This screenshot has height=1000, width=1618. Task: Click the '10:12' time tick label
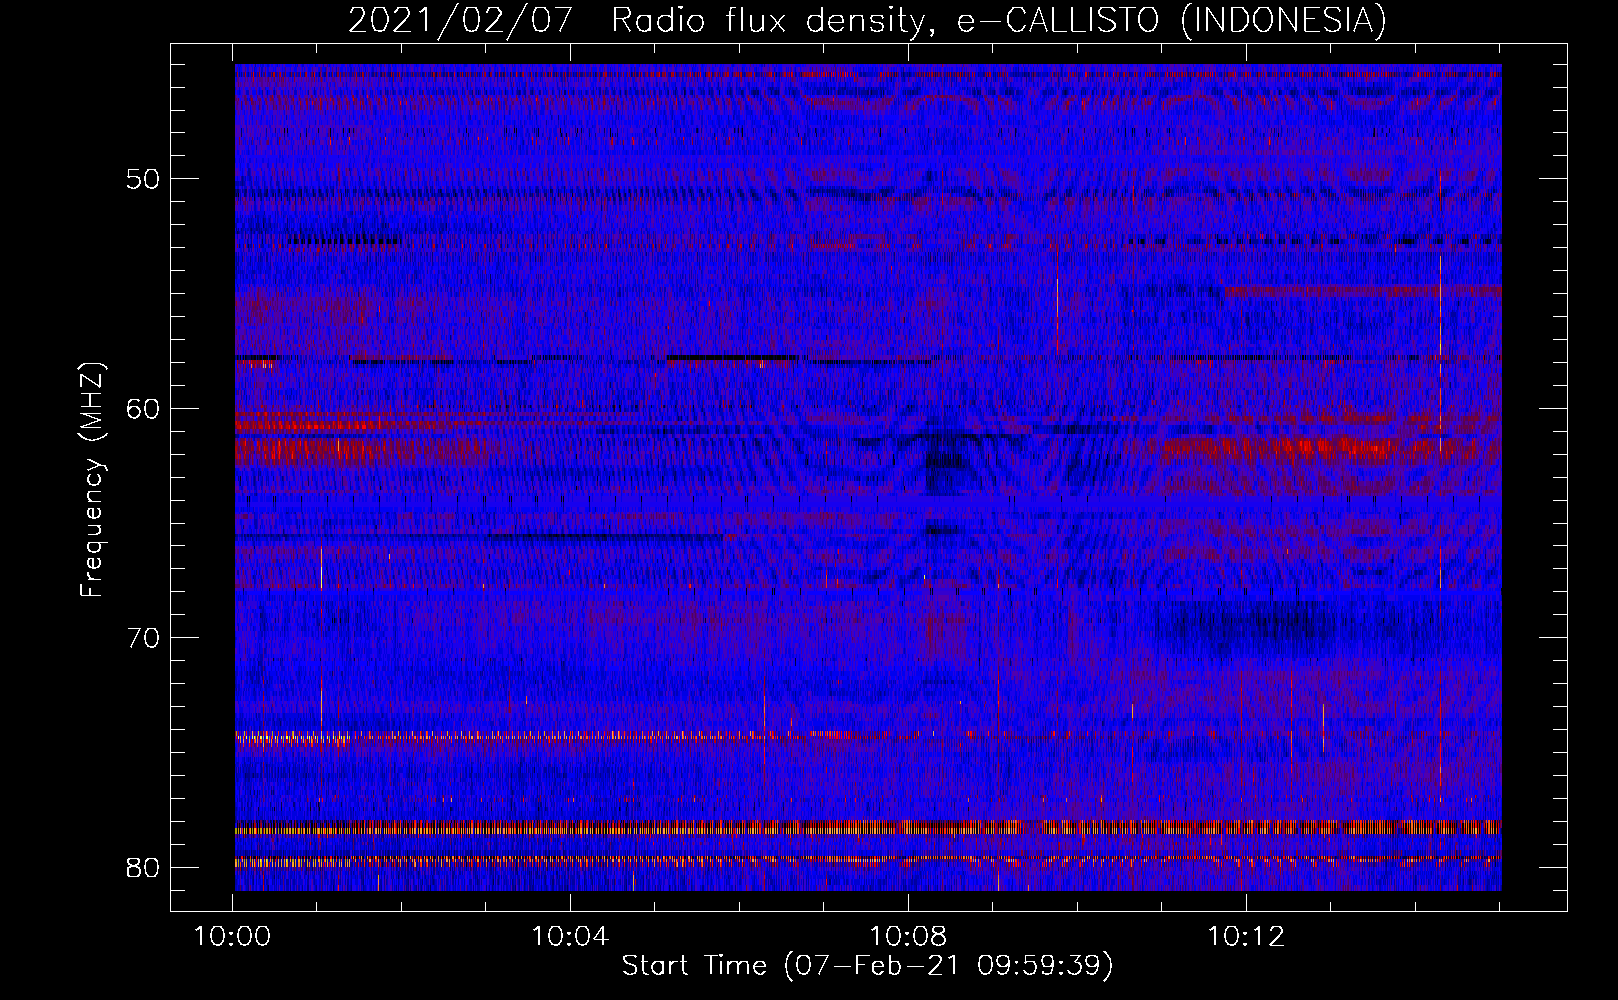click(x=1246, y=937)
